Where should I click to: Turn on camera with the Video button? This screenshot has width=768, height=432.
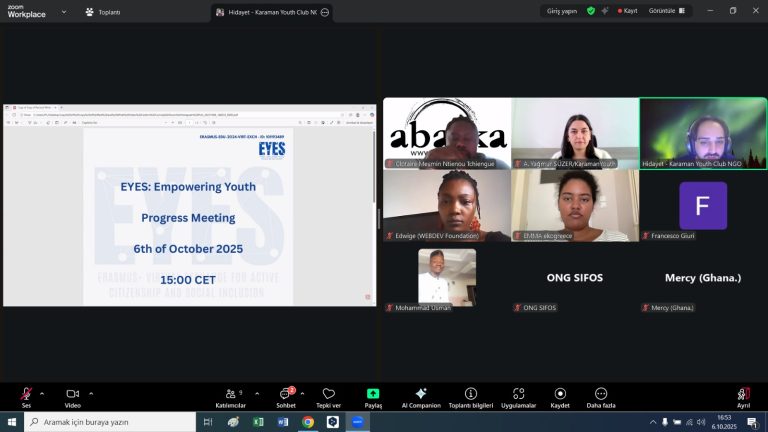(x=72, y=395)
